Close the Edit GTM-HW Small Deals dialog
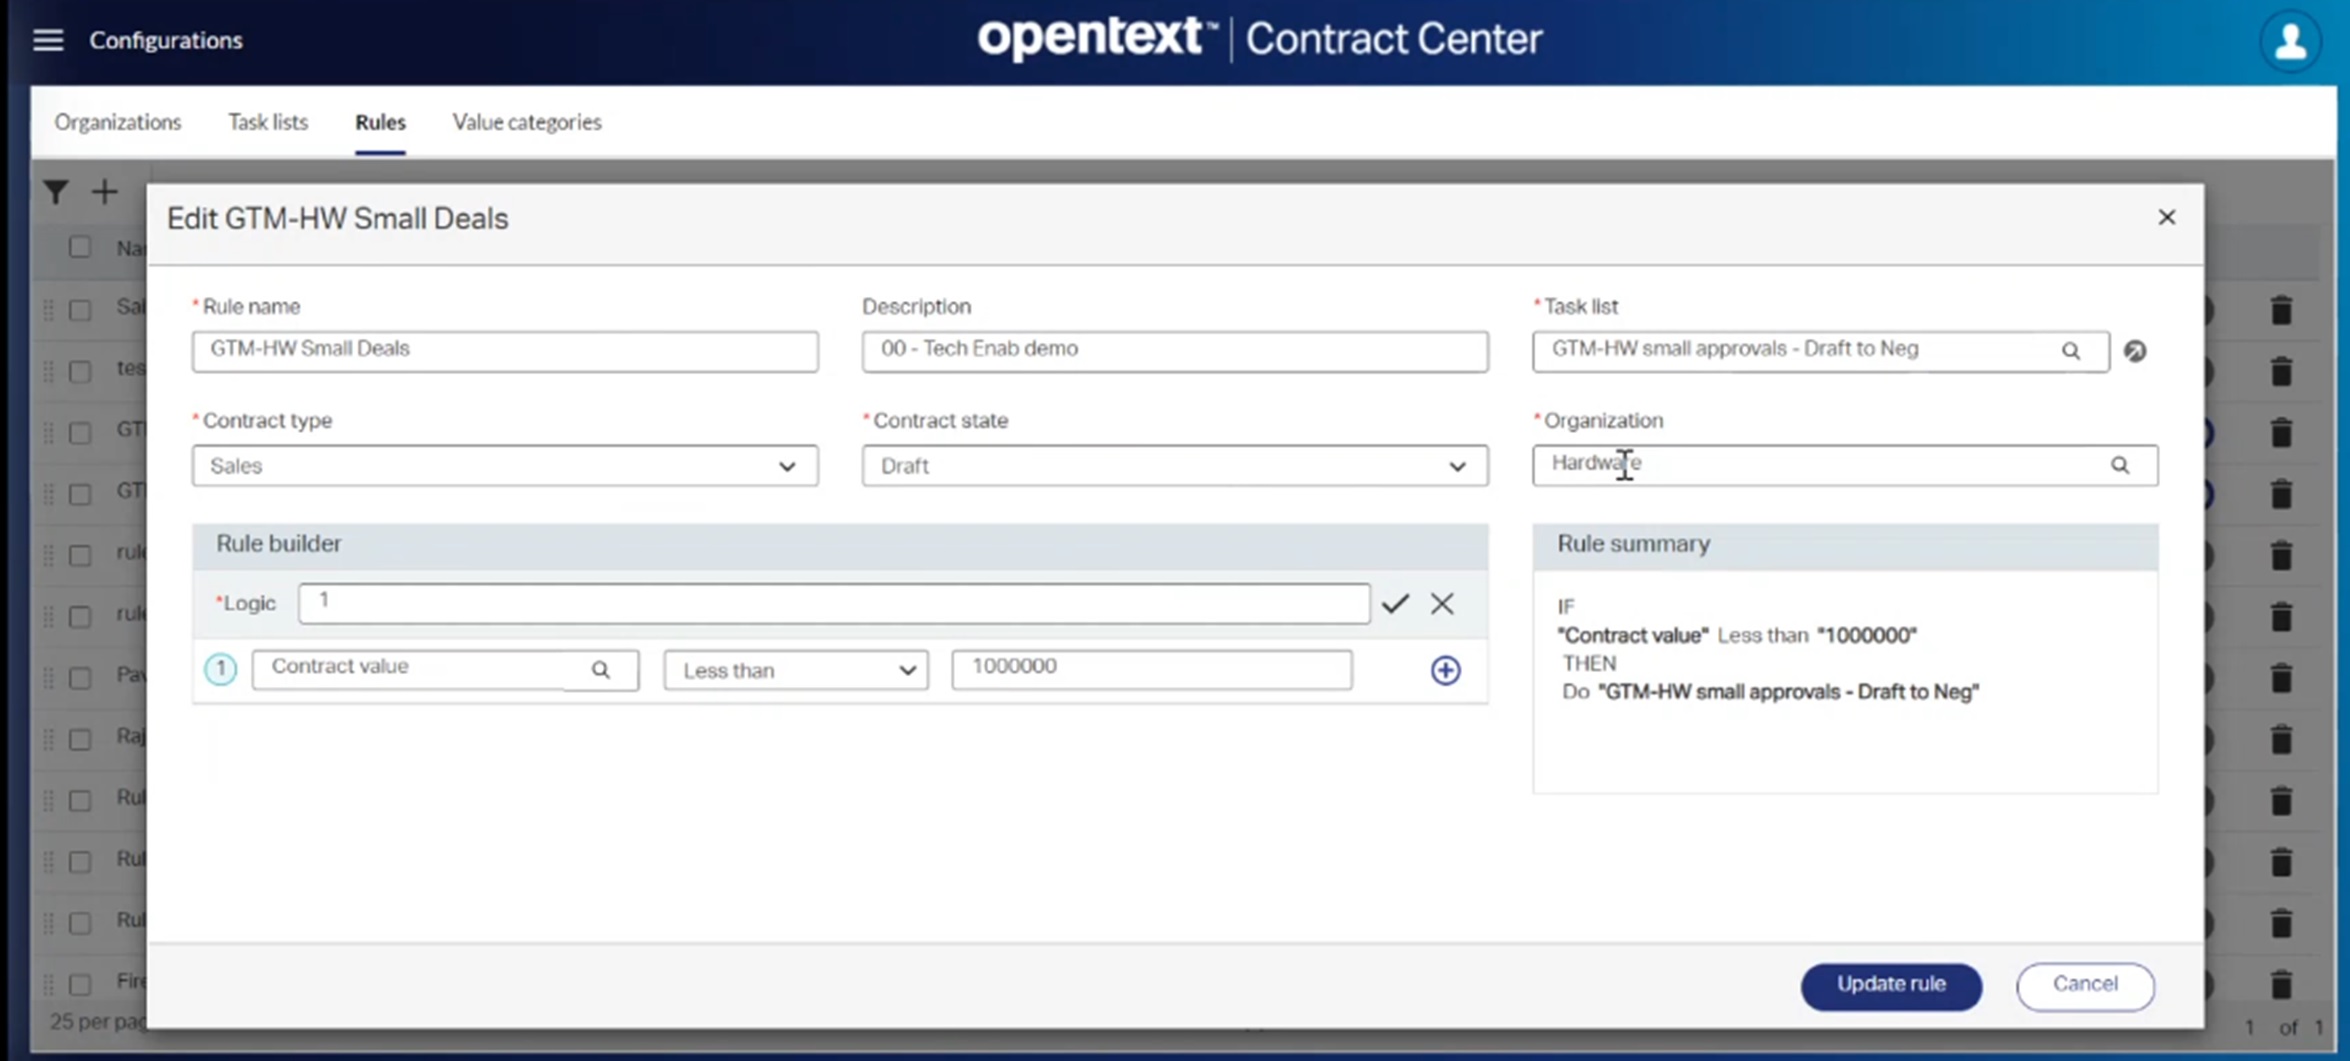The width and height of the screenshot is (2350, 1061). click(2166, 218)
